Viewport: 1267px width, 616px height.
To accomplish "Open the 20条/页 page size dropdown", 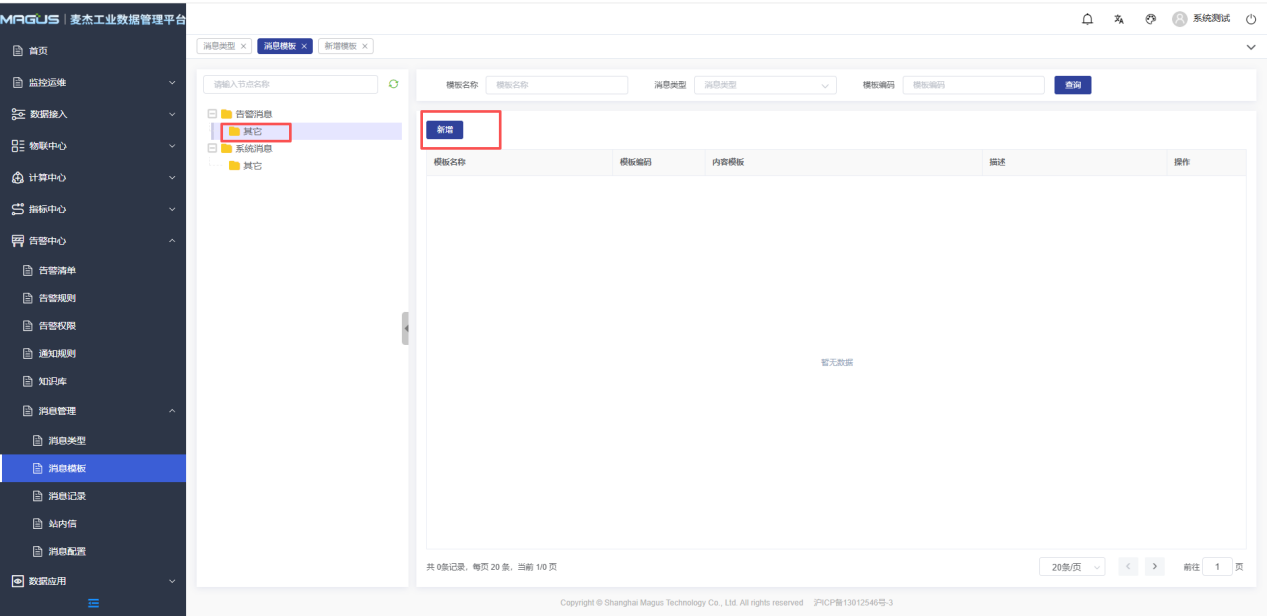I will click(x=1071, y=567).
